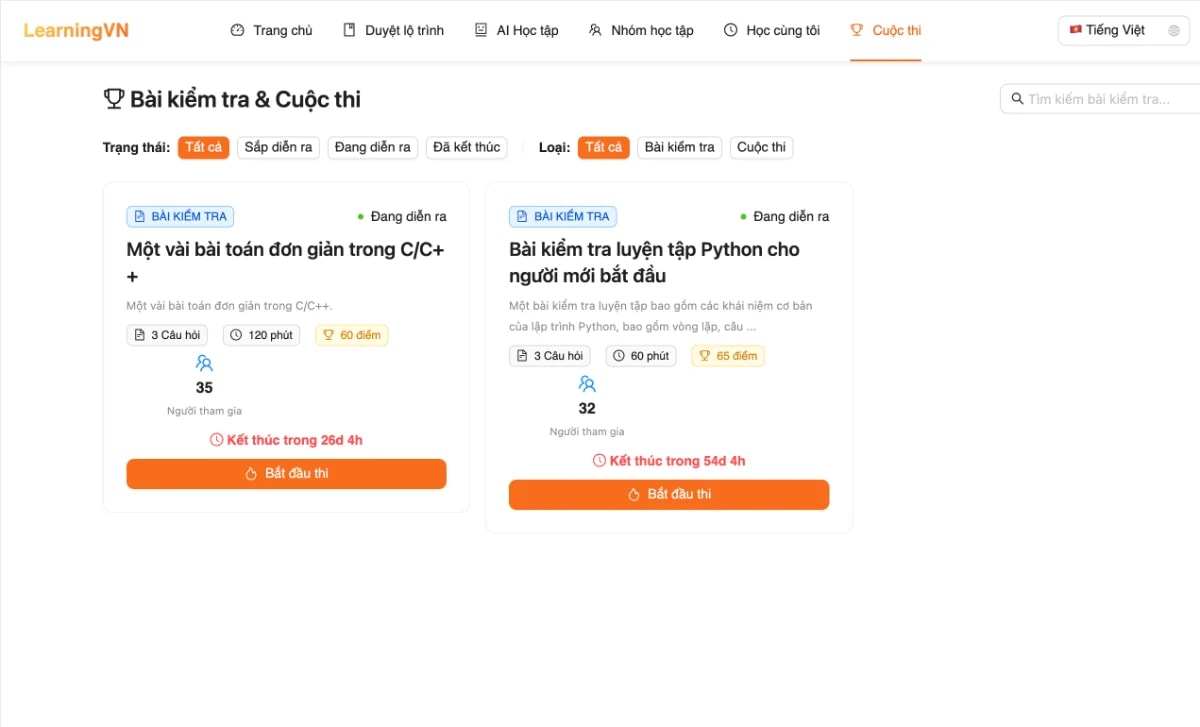The image size is (1200, 727).
Task: Filter status by Đã kết thúc
Action: (x=466, y=147)
